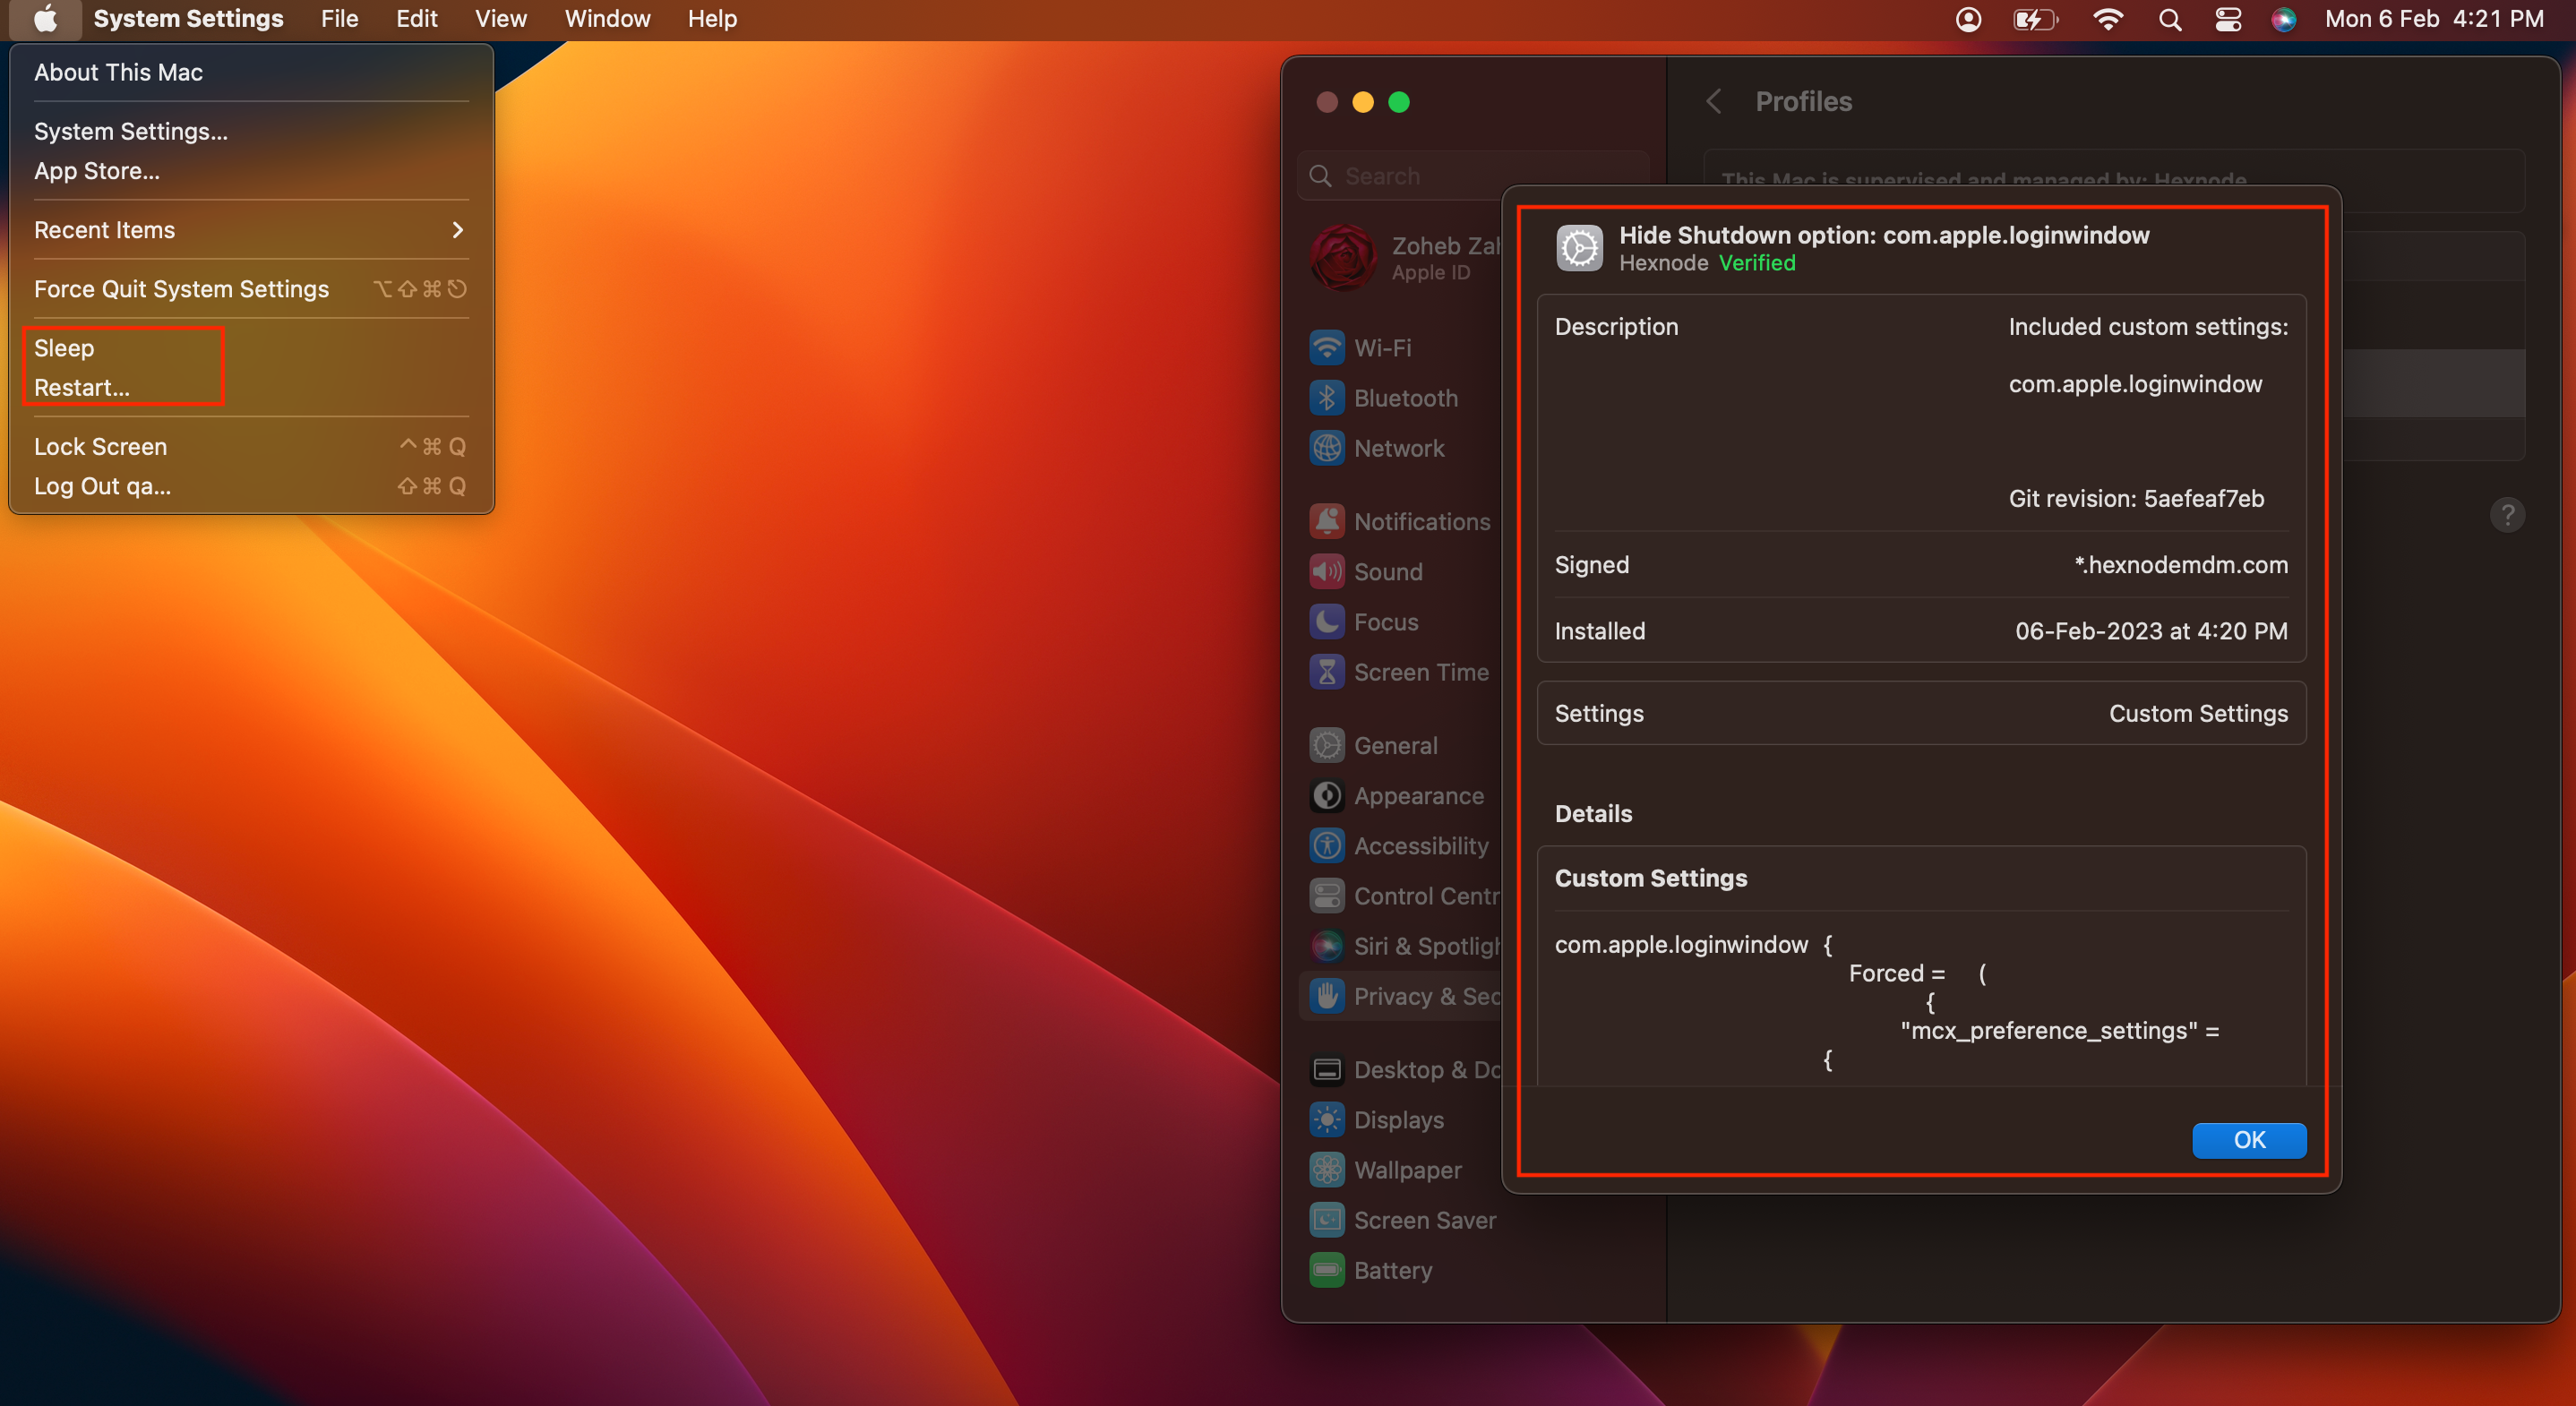
Task: Click the mcx_preference_settings line
Action: click(2059, 1031)
